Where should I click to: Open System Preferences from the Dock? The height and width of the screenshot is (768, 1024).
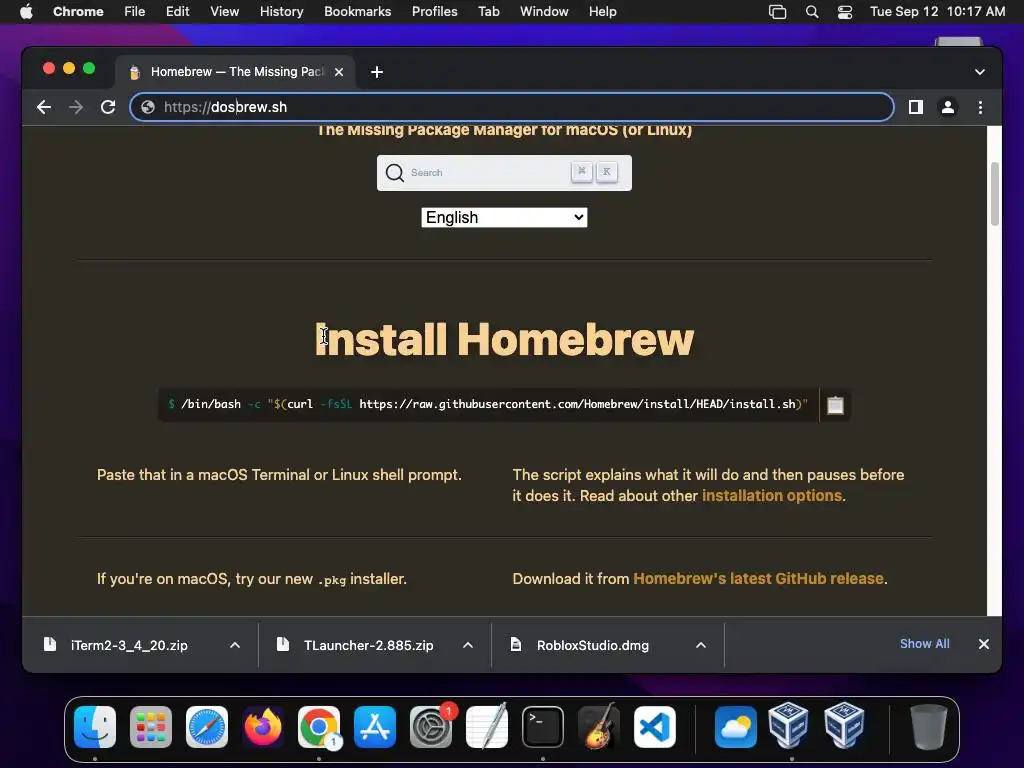click(431, 727)
